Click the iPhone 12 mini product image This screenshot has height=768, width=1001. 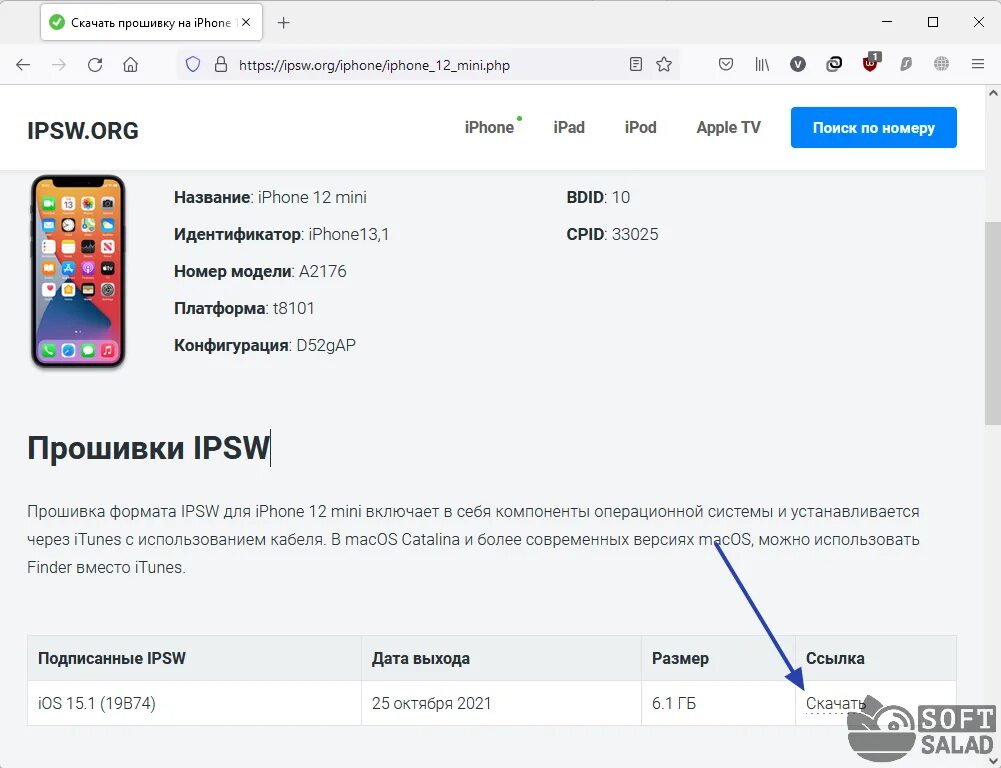click(78, 271)
